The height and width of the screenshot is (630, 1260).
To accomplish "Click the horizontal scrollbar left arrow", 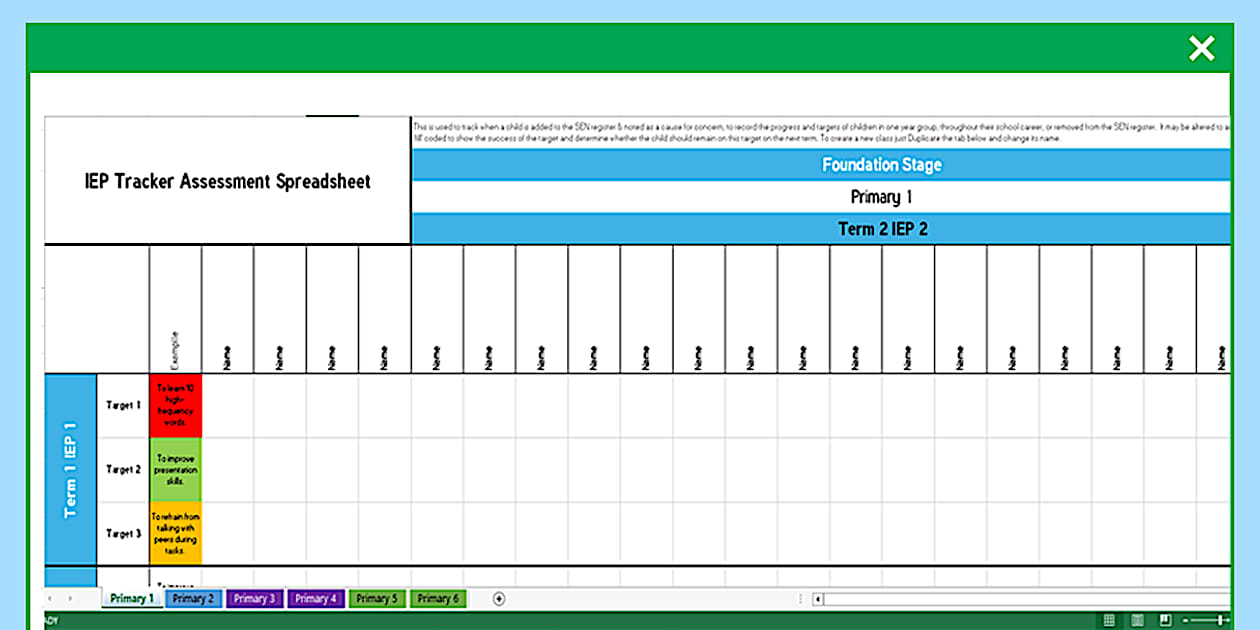I will pyautogui.click(x=816, y=599).
